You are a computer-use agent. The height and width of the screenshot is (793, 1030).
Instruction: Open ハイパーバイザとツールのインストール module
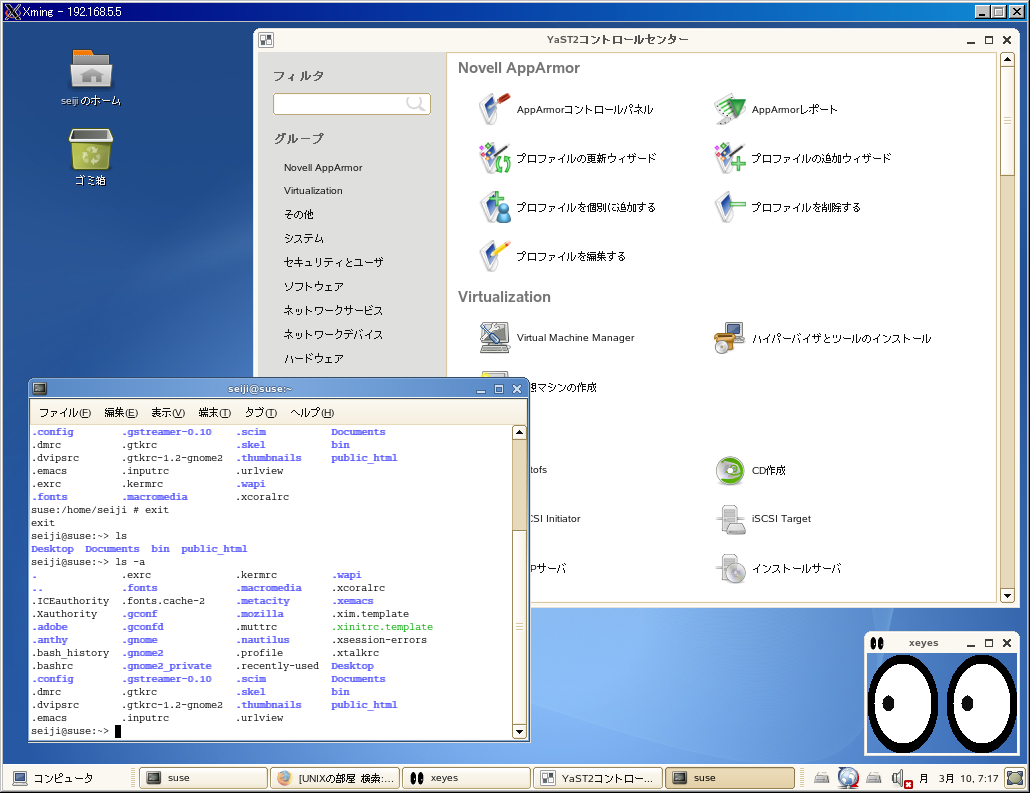822,338
